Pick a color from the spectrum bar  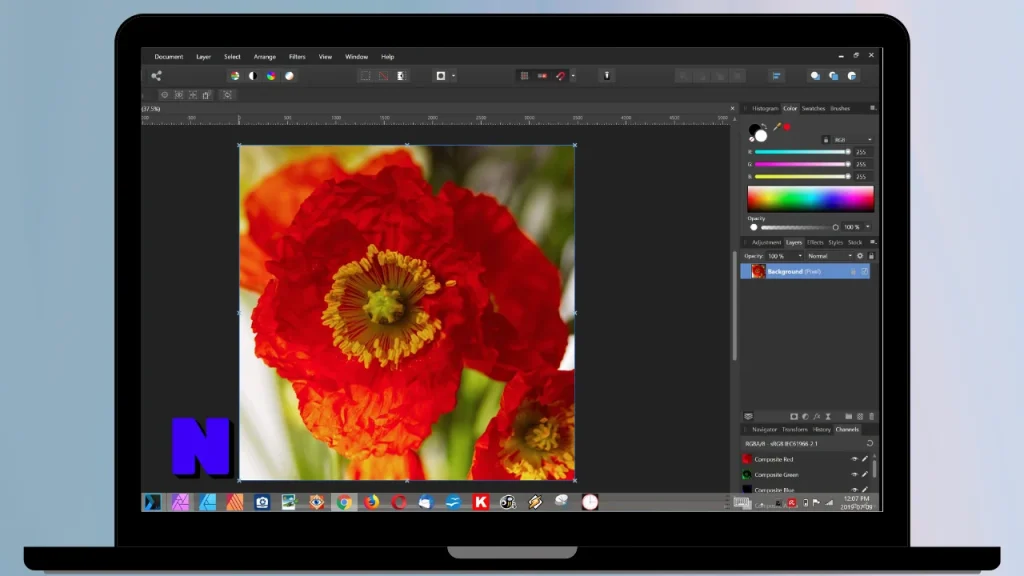810,199
